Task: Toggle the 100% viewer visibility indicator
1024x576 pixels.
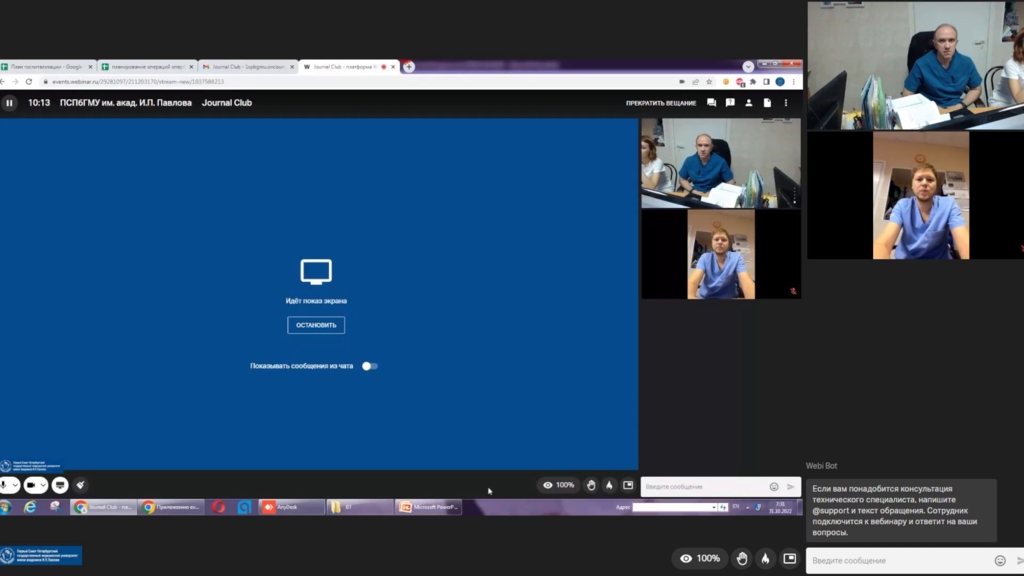Action: click(700, 558)
